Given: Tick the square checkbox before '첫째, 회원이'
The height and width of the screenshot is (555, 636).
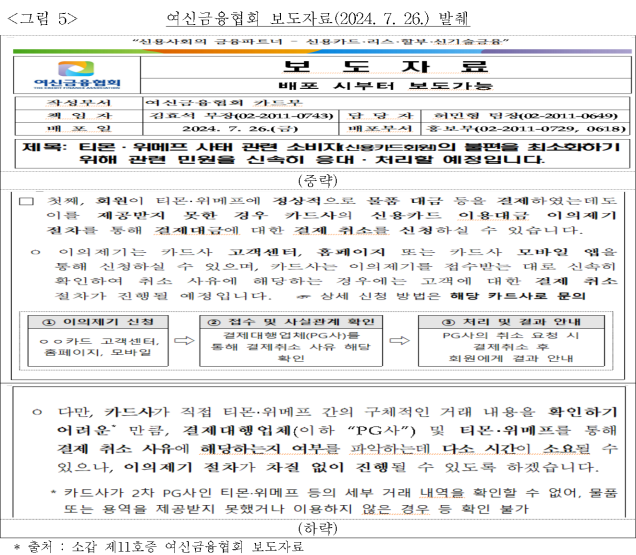Looking at the screenshot, I should [x=26, y=201].
